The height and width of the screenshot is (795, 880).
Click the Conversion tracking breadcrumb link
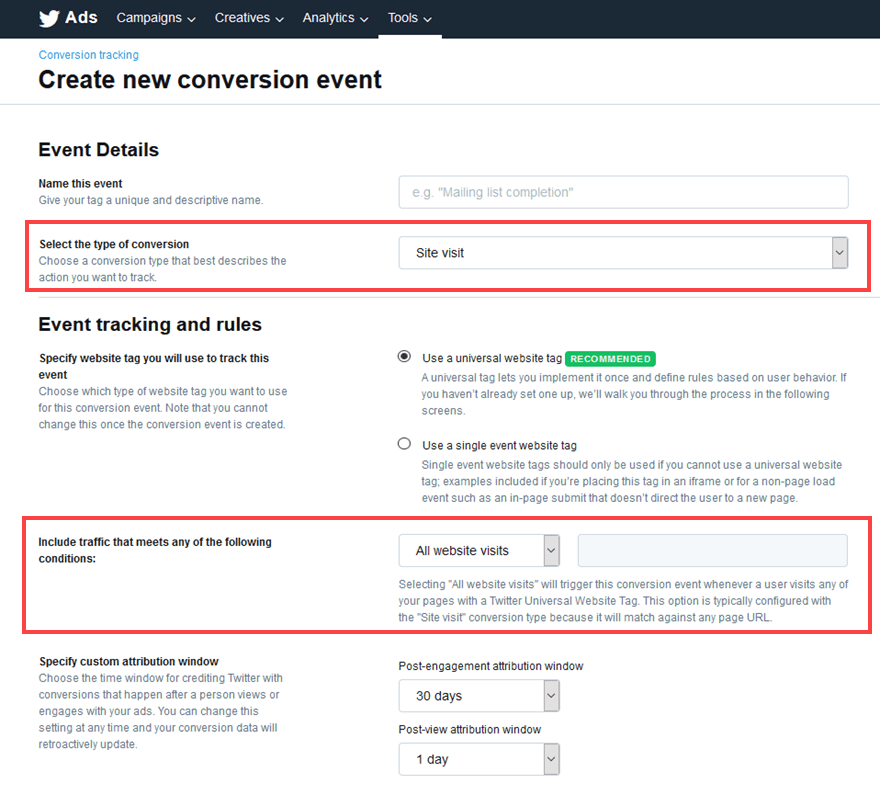pyautogui.click(x=89, y=55)
